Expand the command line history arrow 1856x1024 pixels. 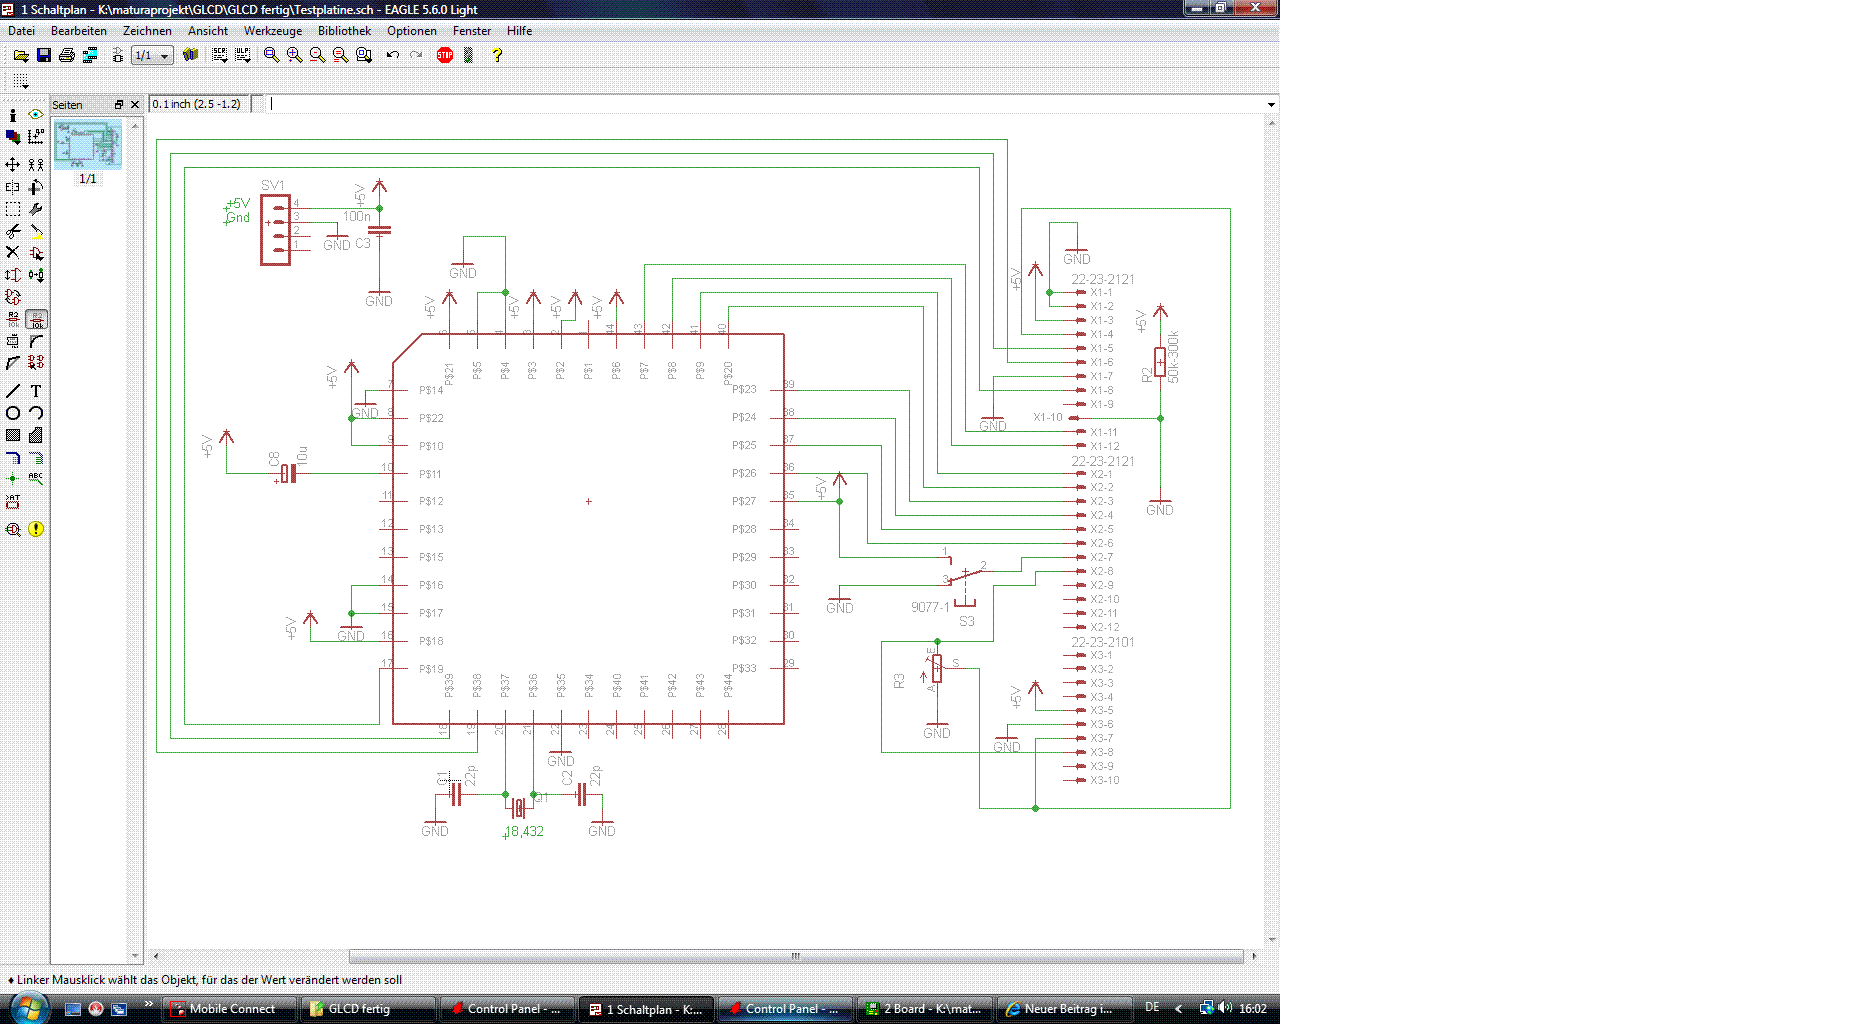point(1271,104)
